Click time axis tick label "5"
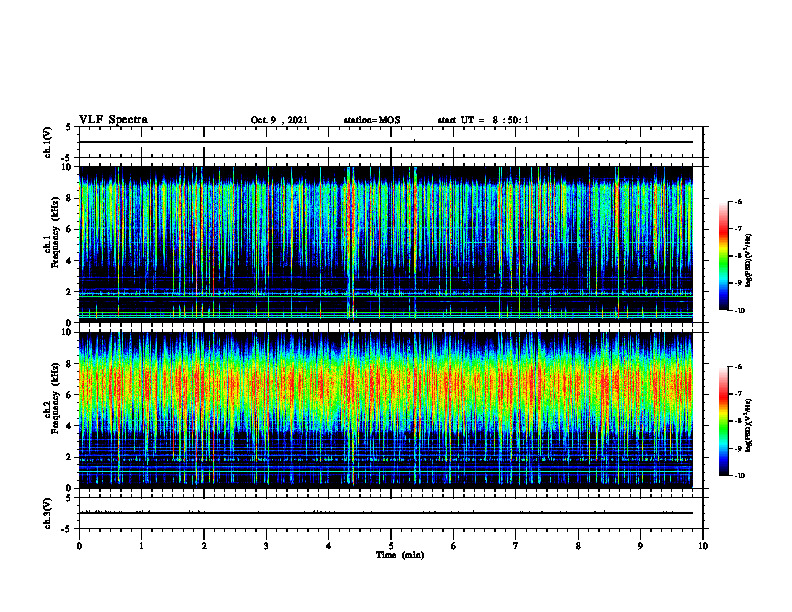The height and width of the screenshot is (612, 792). pos(391,546)
